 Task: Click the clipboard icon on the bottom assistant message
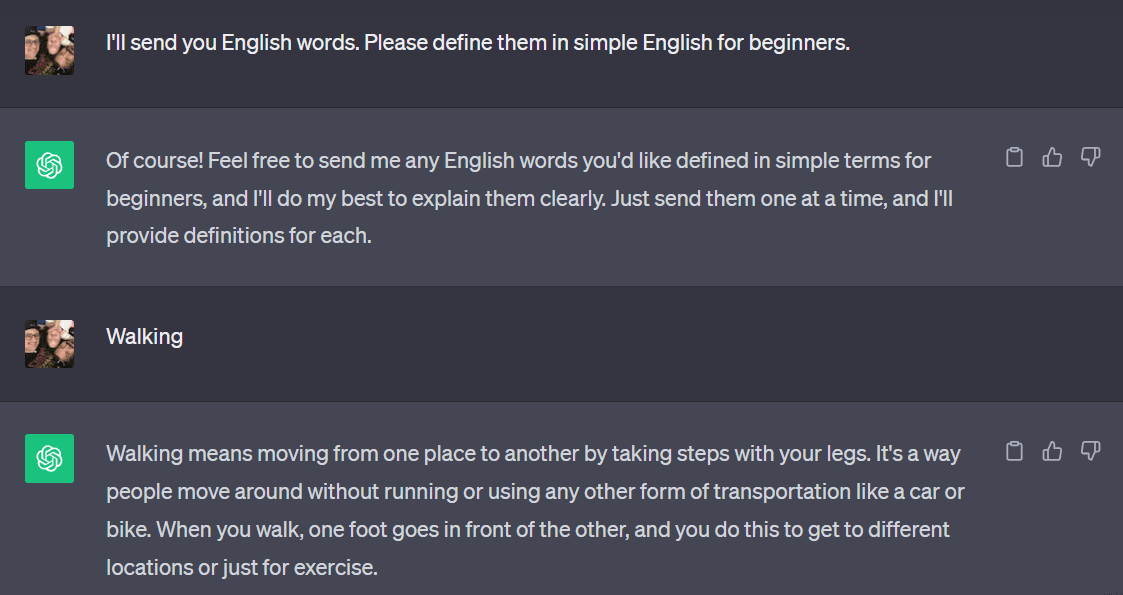pos(1014,451)
